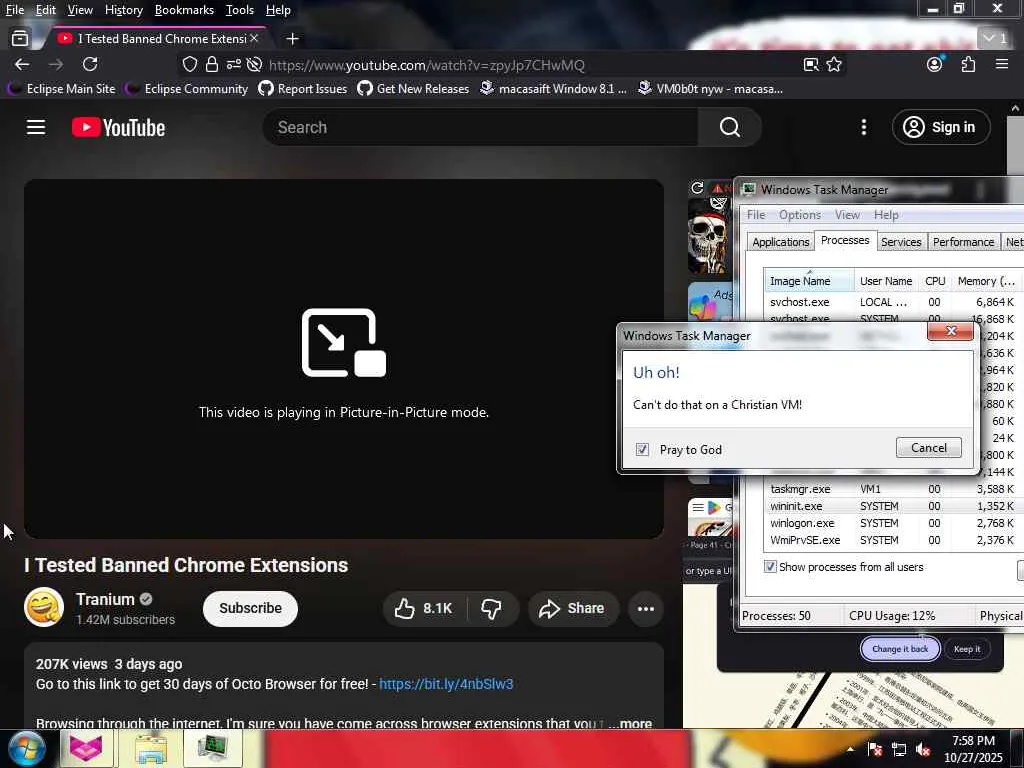
Task: Open the Tools menu
Action: pos(239,10)
